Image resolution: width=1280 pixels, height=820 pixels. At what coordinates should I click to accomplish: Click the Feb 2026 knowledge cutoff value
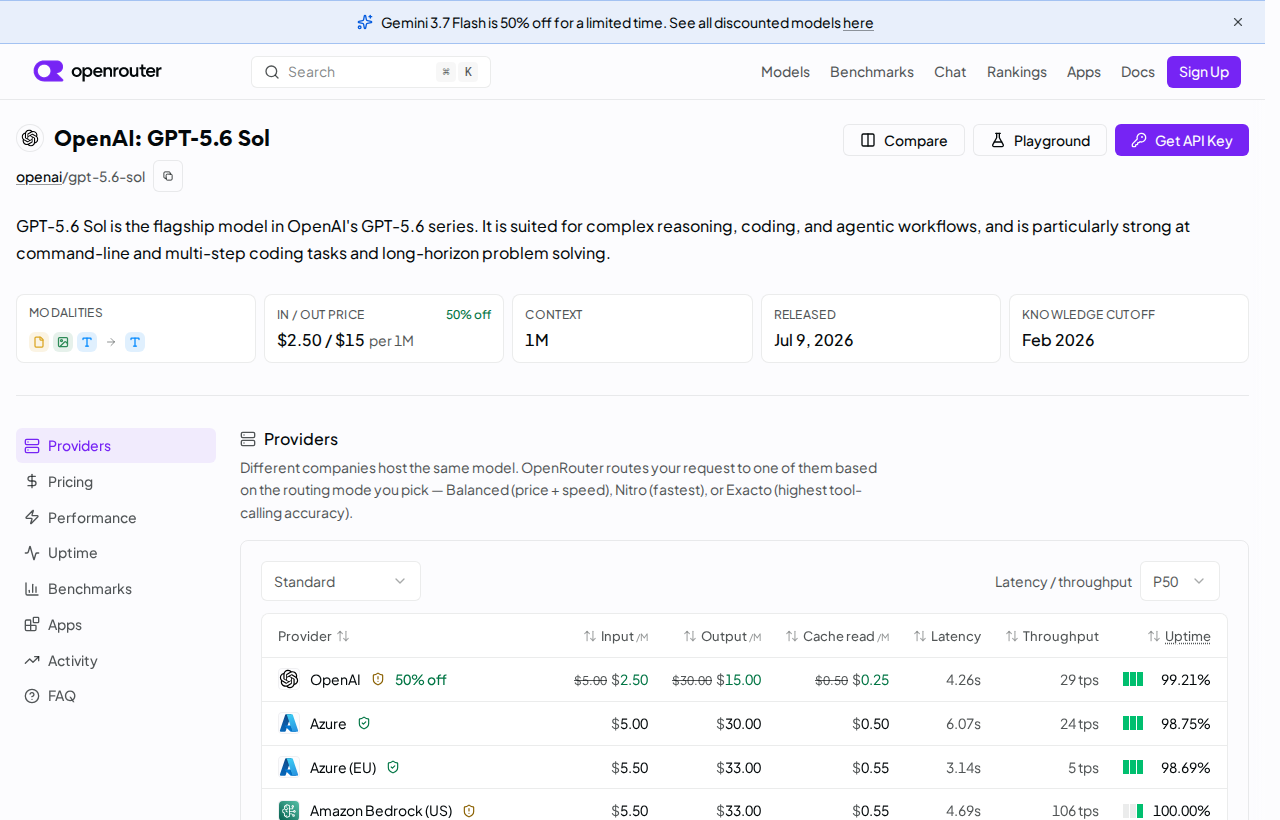click(1058, 340)
